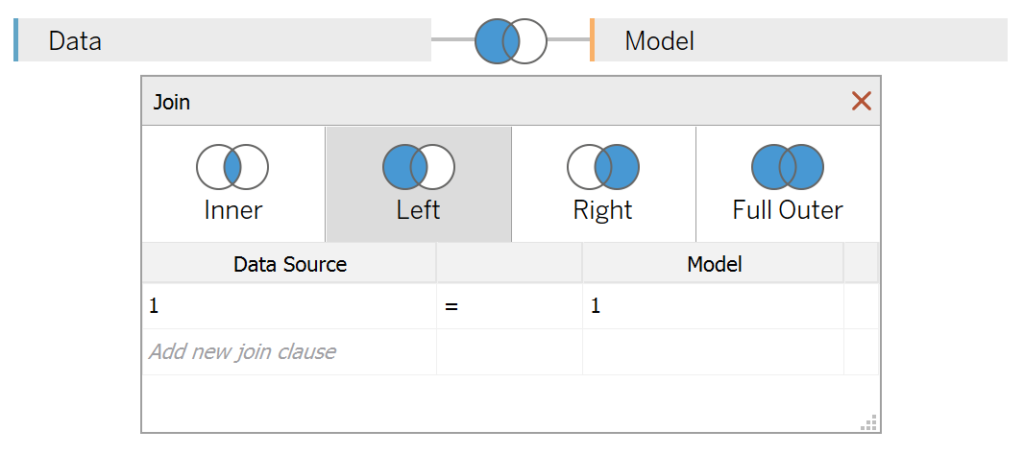Open the Data Source join field value 1

coord(289,306)
